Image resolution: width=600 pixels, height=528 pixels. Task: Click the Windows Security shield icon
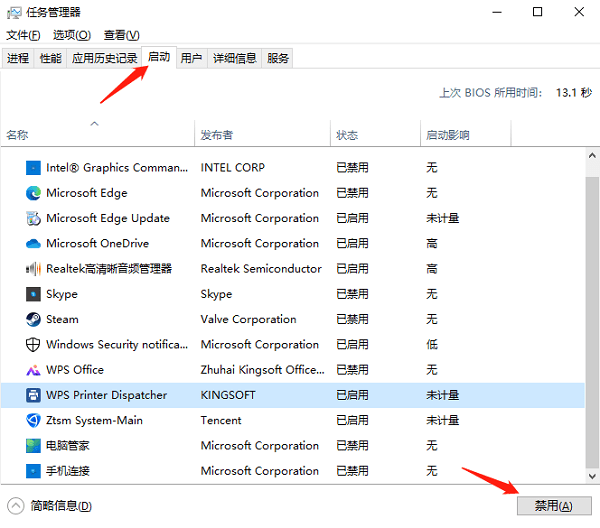(x=33, y=345)
